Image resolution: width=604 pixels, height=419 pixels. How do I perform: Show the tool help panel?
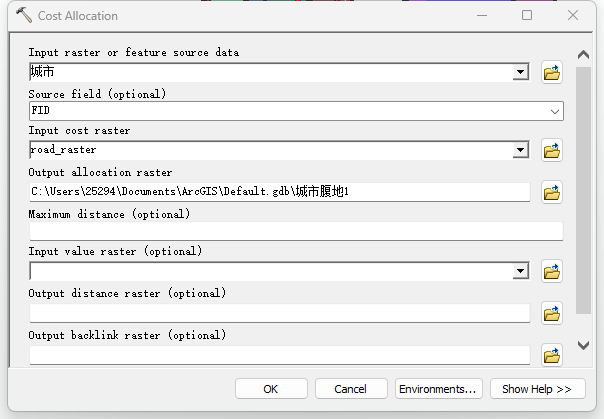coord(538,389)
